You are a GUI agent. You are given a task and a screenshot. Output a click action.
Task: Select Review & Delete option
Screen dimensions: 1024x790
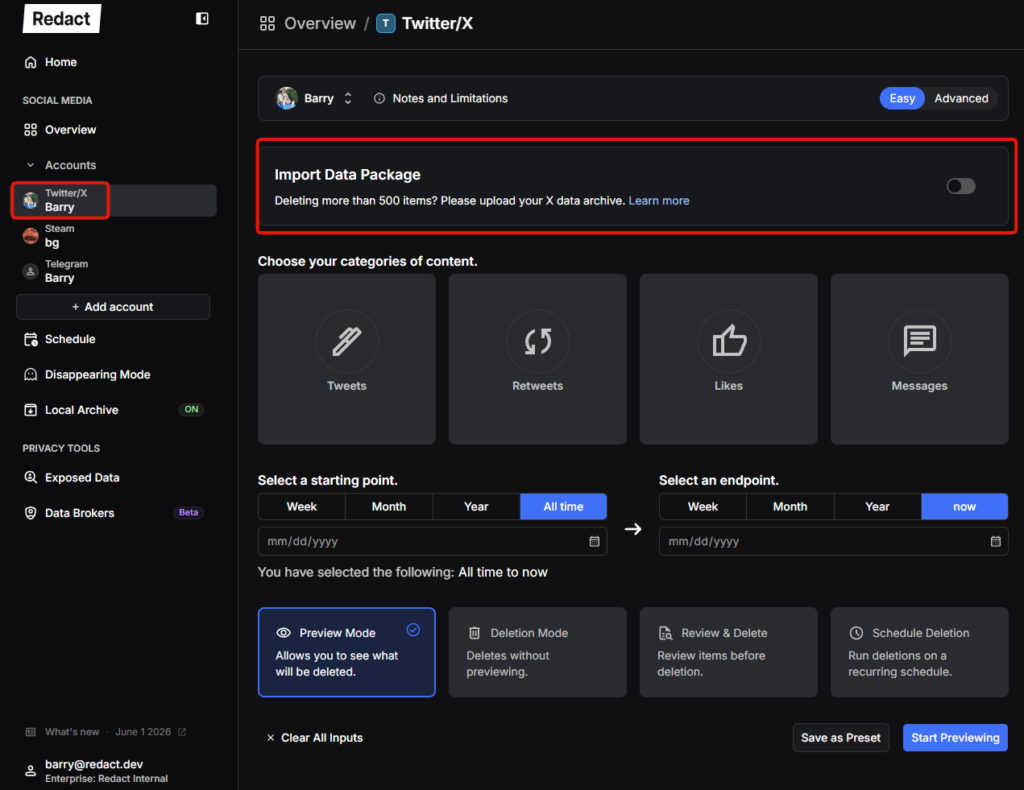point(728,652)
